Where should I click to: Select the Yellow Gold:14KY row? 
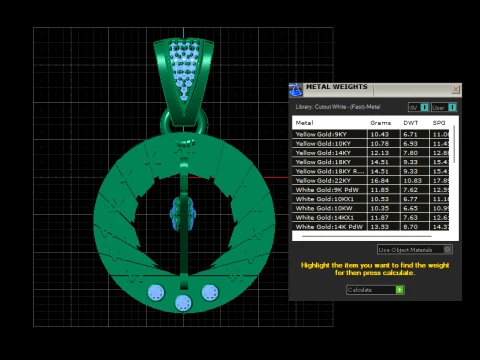371,153
